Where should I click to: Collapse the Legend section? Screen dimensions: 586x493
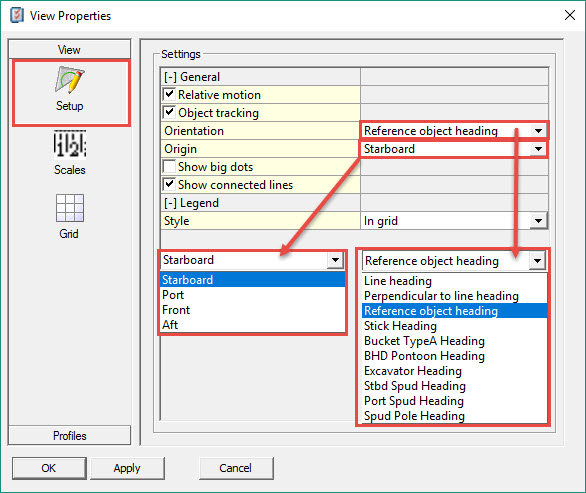[x=170, y=203]
